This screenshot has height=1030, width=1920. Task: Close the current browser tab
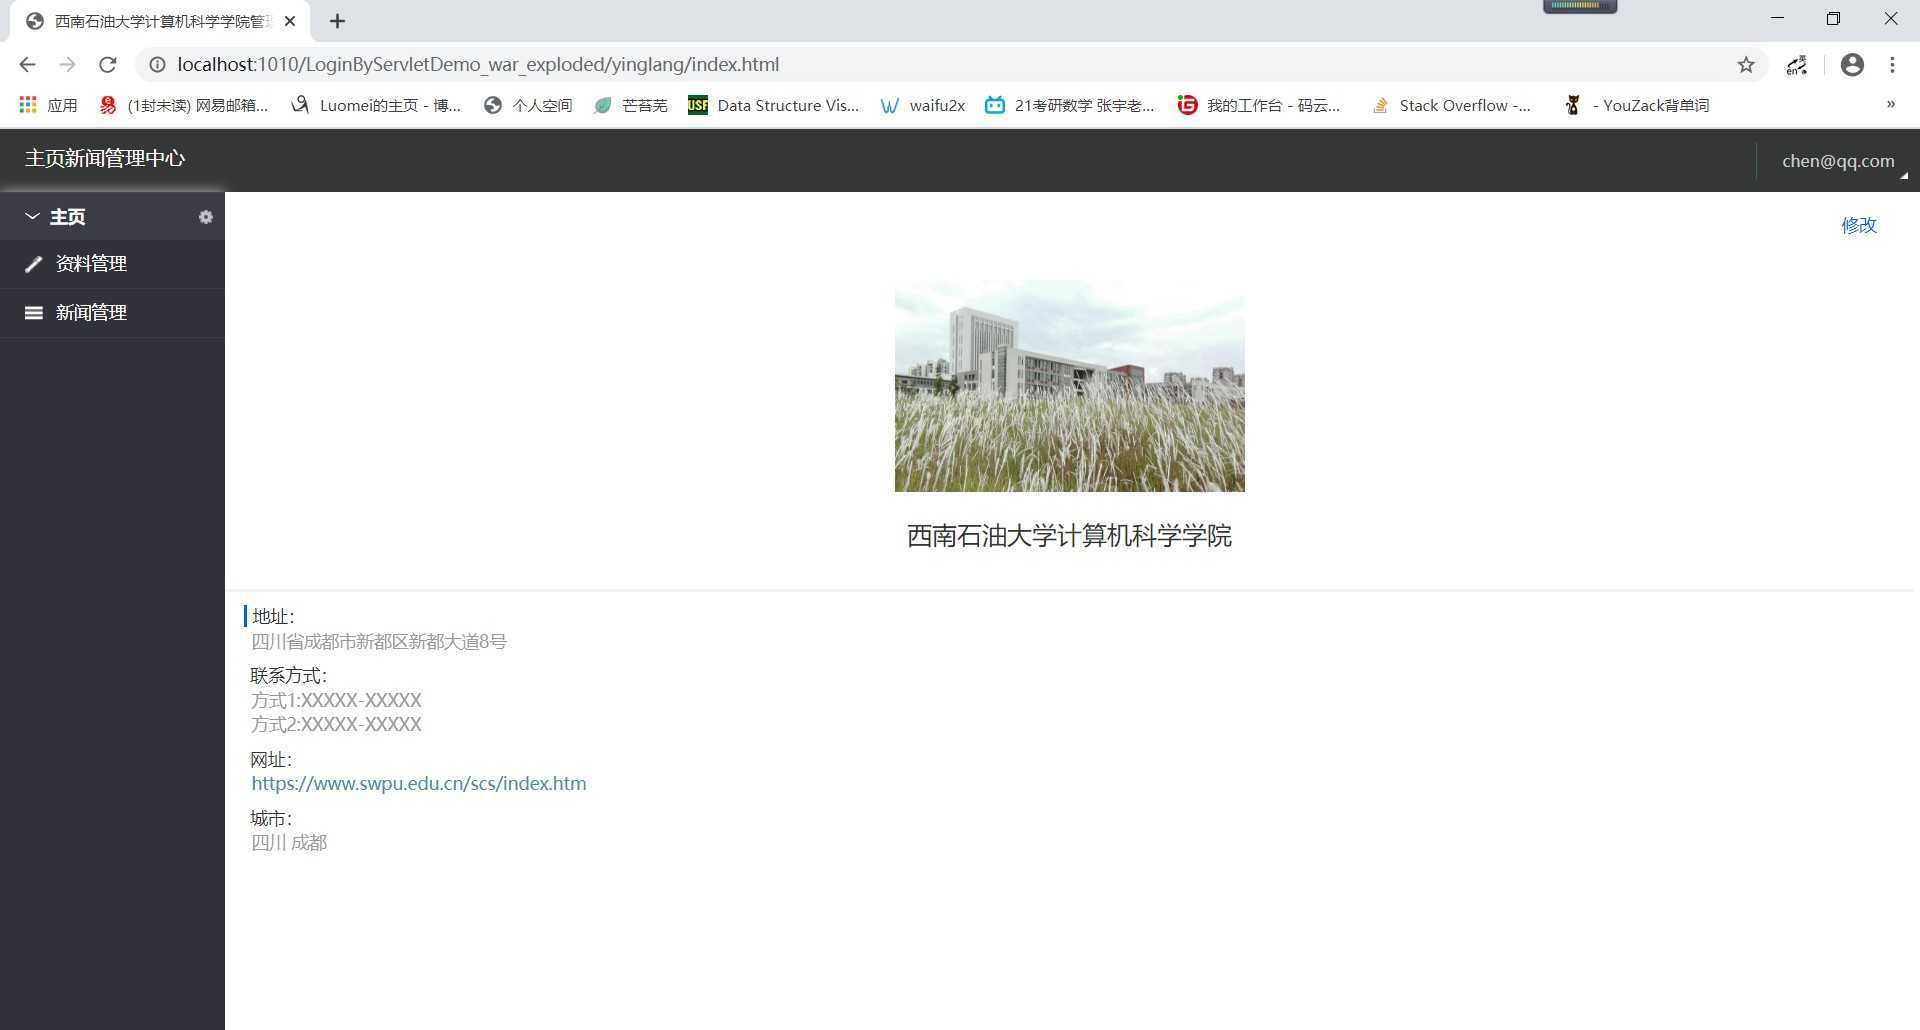tap(290, 21)
